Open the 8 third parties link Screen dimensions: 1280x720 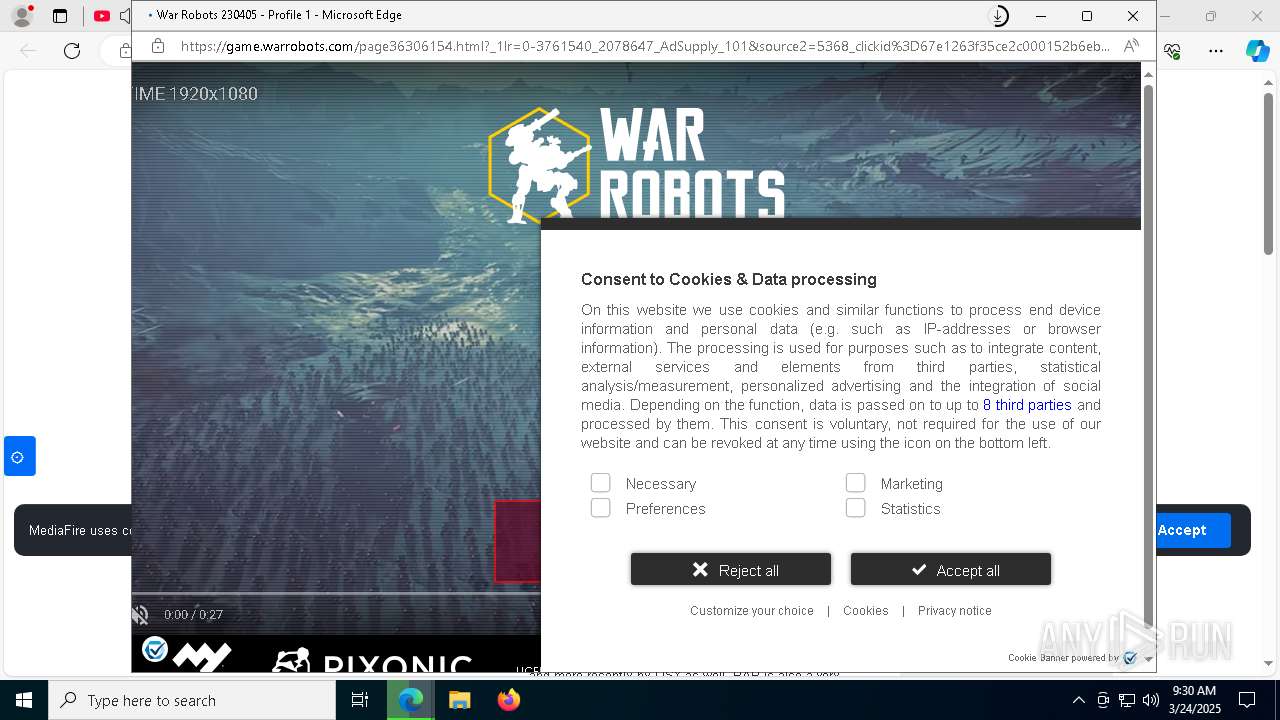point(1027,405)
